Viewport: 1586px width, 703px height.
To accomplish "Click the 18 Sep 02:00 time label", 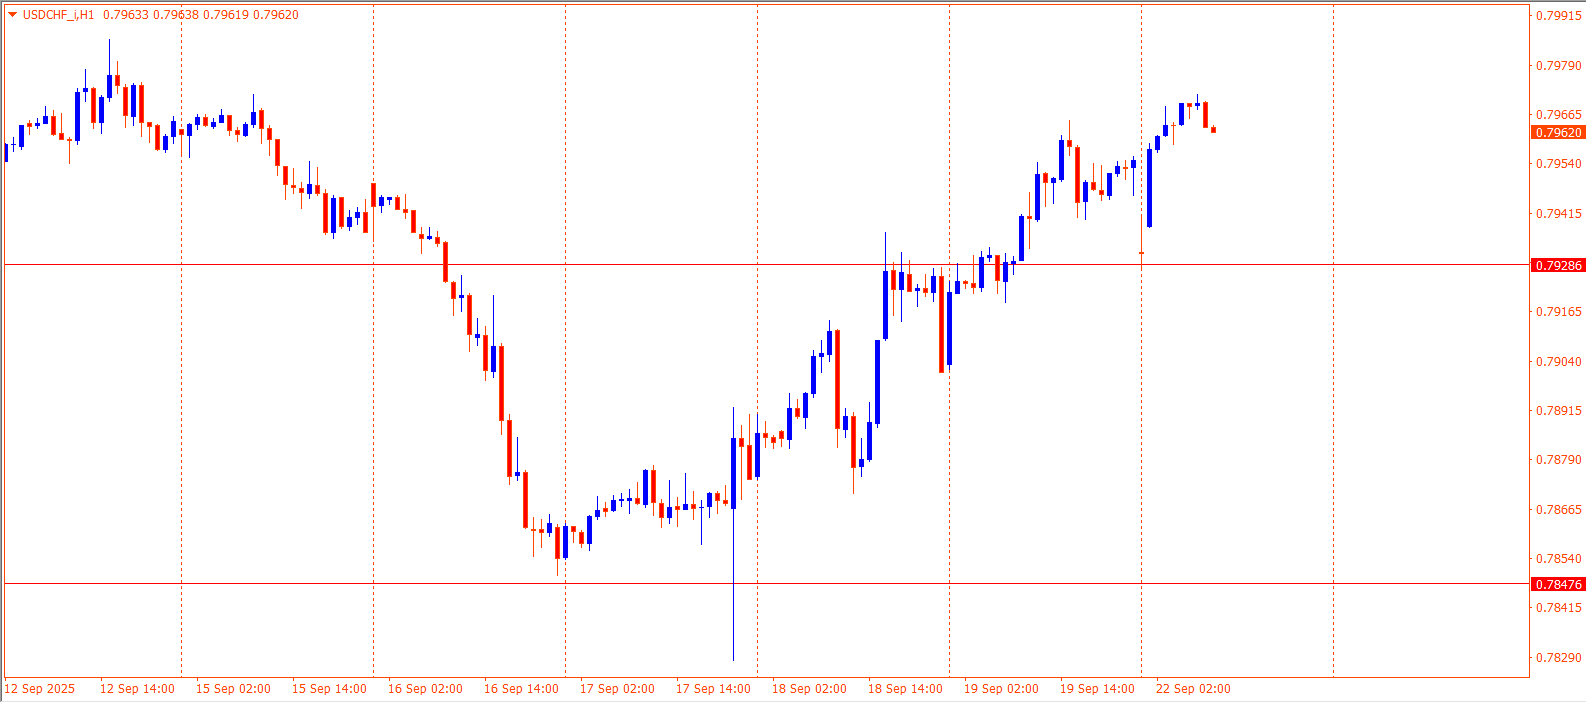I will click(809, 689).
